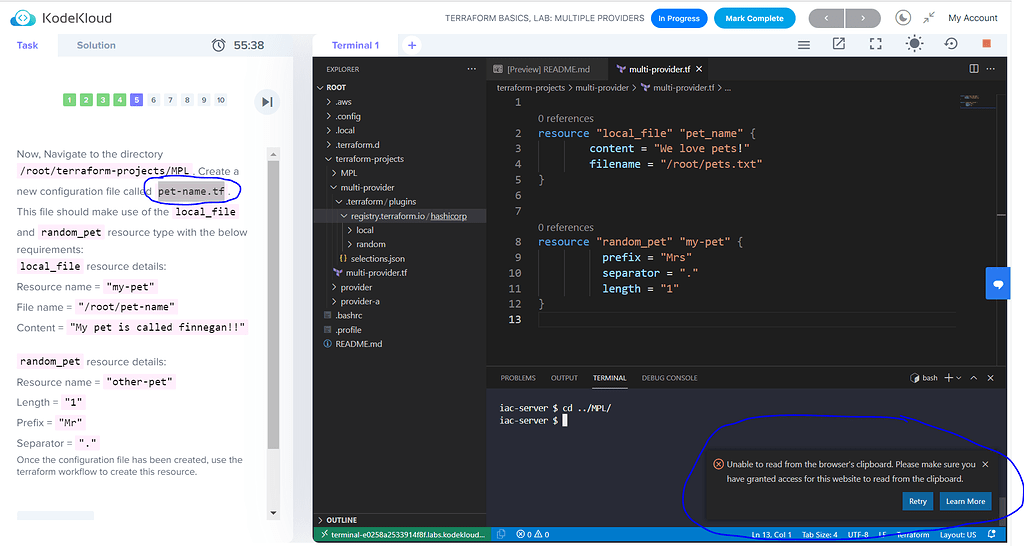The height and width of the screenshot is (546, 1024).
Task: Split the editor right icon
Action: pyautogui.click(x=974, y=69)
